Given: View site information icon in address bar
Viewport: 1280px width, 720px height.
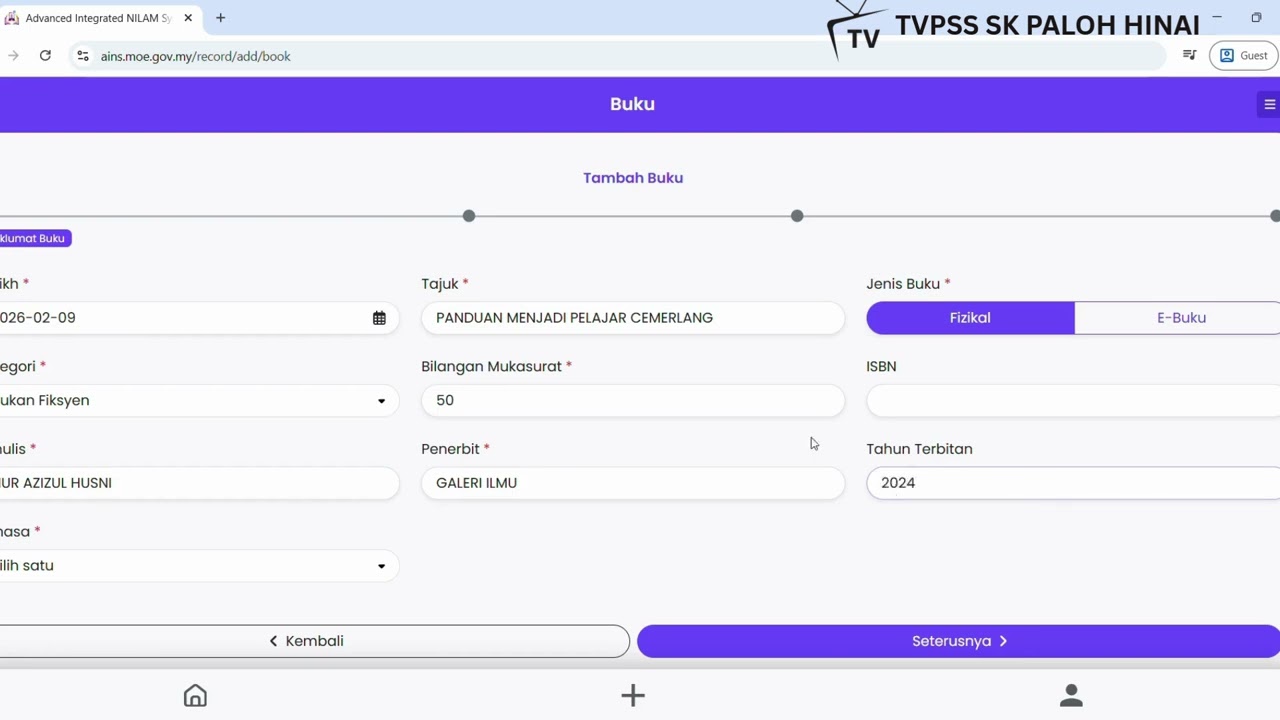Looking at the screenshot, I should [83, 56].
